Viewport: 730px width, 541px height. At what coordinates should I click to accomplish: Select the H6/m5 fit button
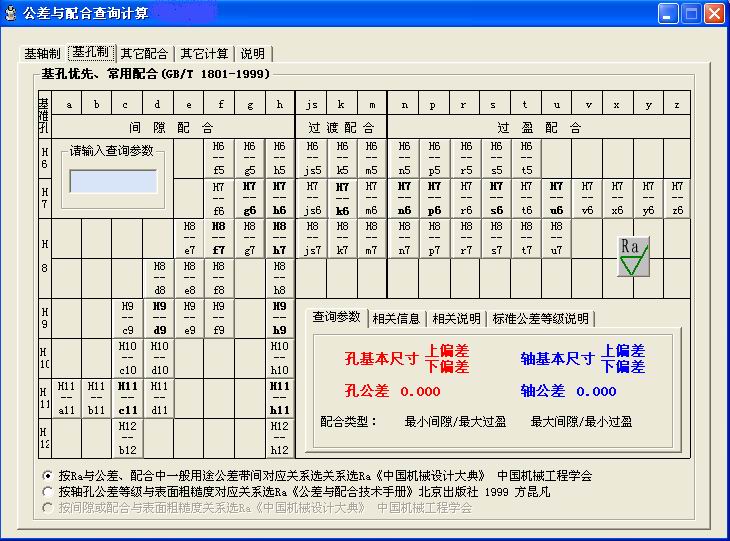pos(372,158)
